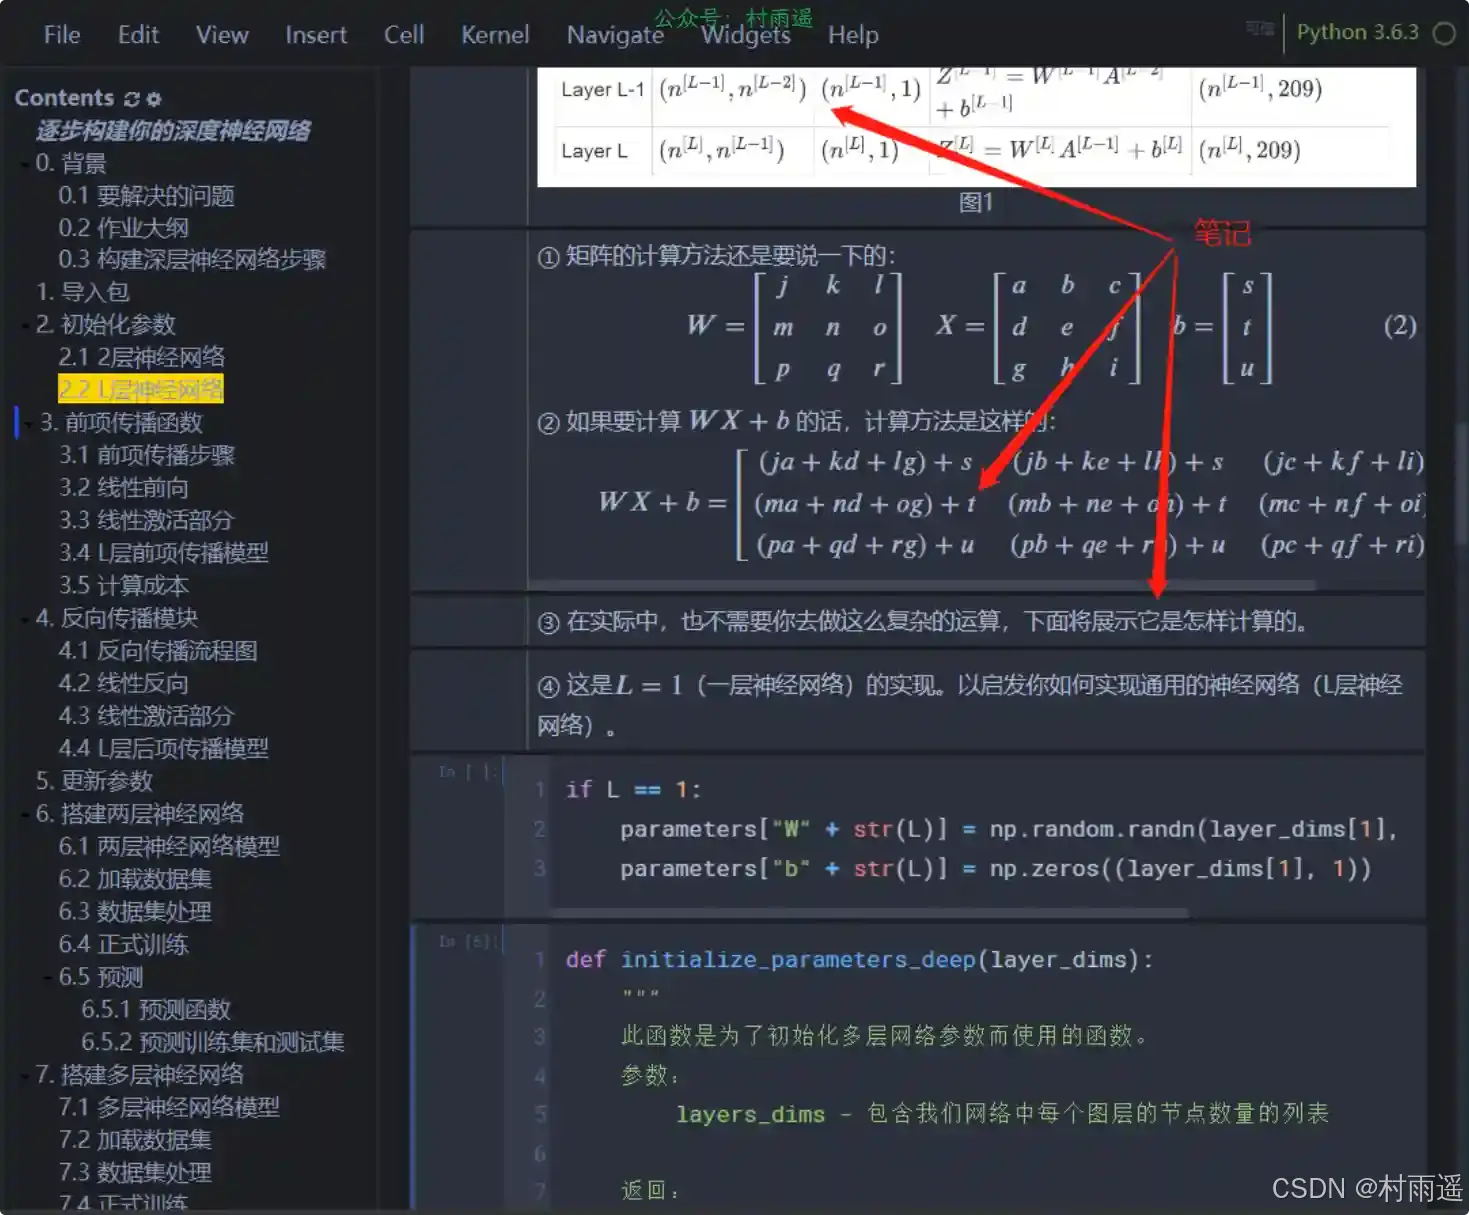The width and height of the screenshot is (1469, 1215).
Task: Click the kernel status circle indicator
Action: tap(1444, 33)
